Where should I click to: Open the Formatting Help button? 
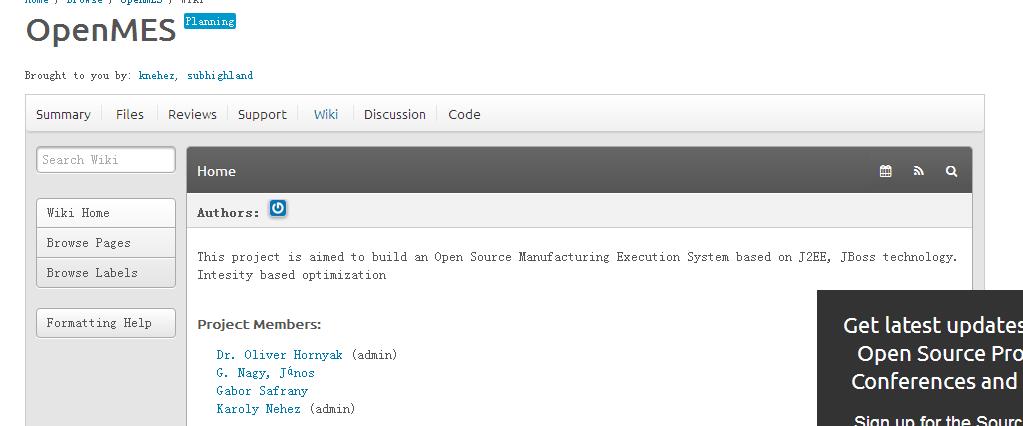tap(106, 323)
